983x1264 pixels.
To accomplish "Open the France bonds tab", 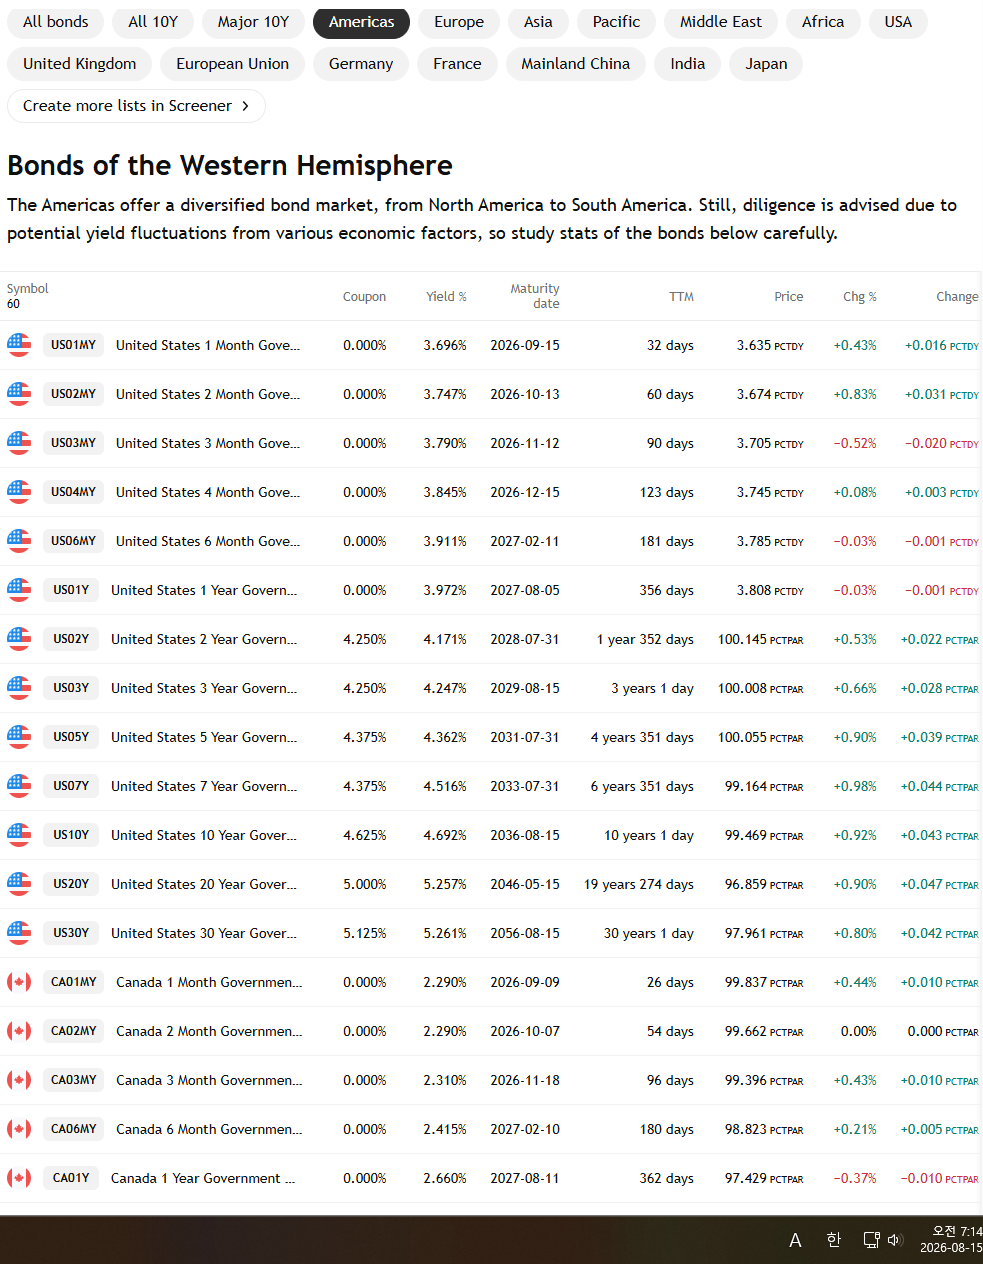I will (x=457, y=64).
